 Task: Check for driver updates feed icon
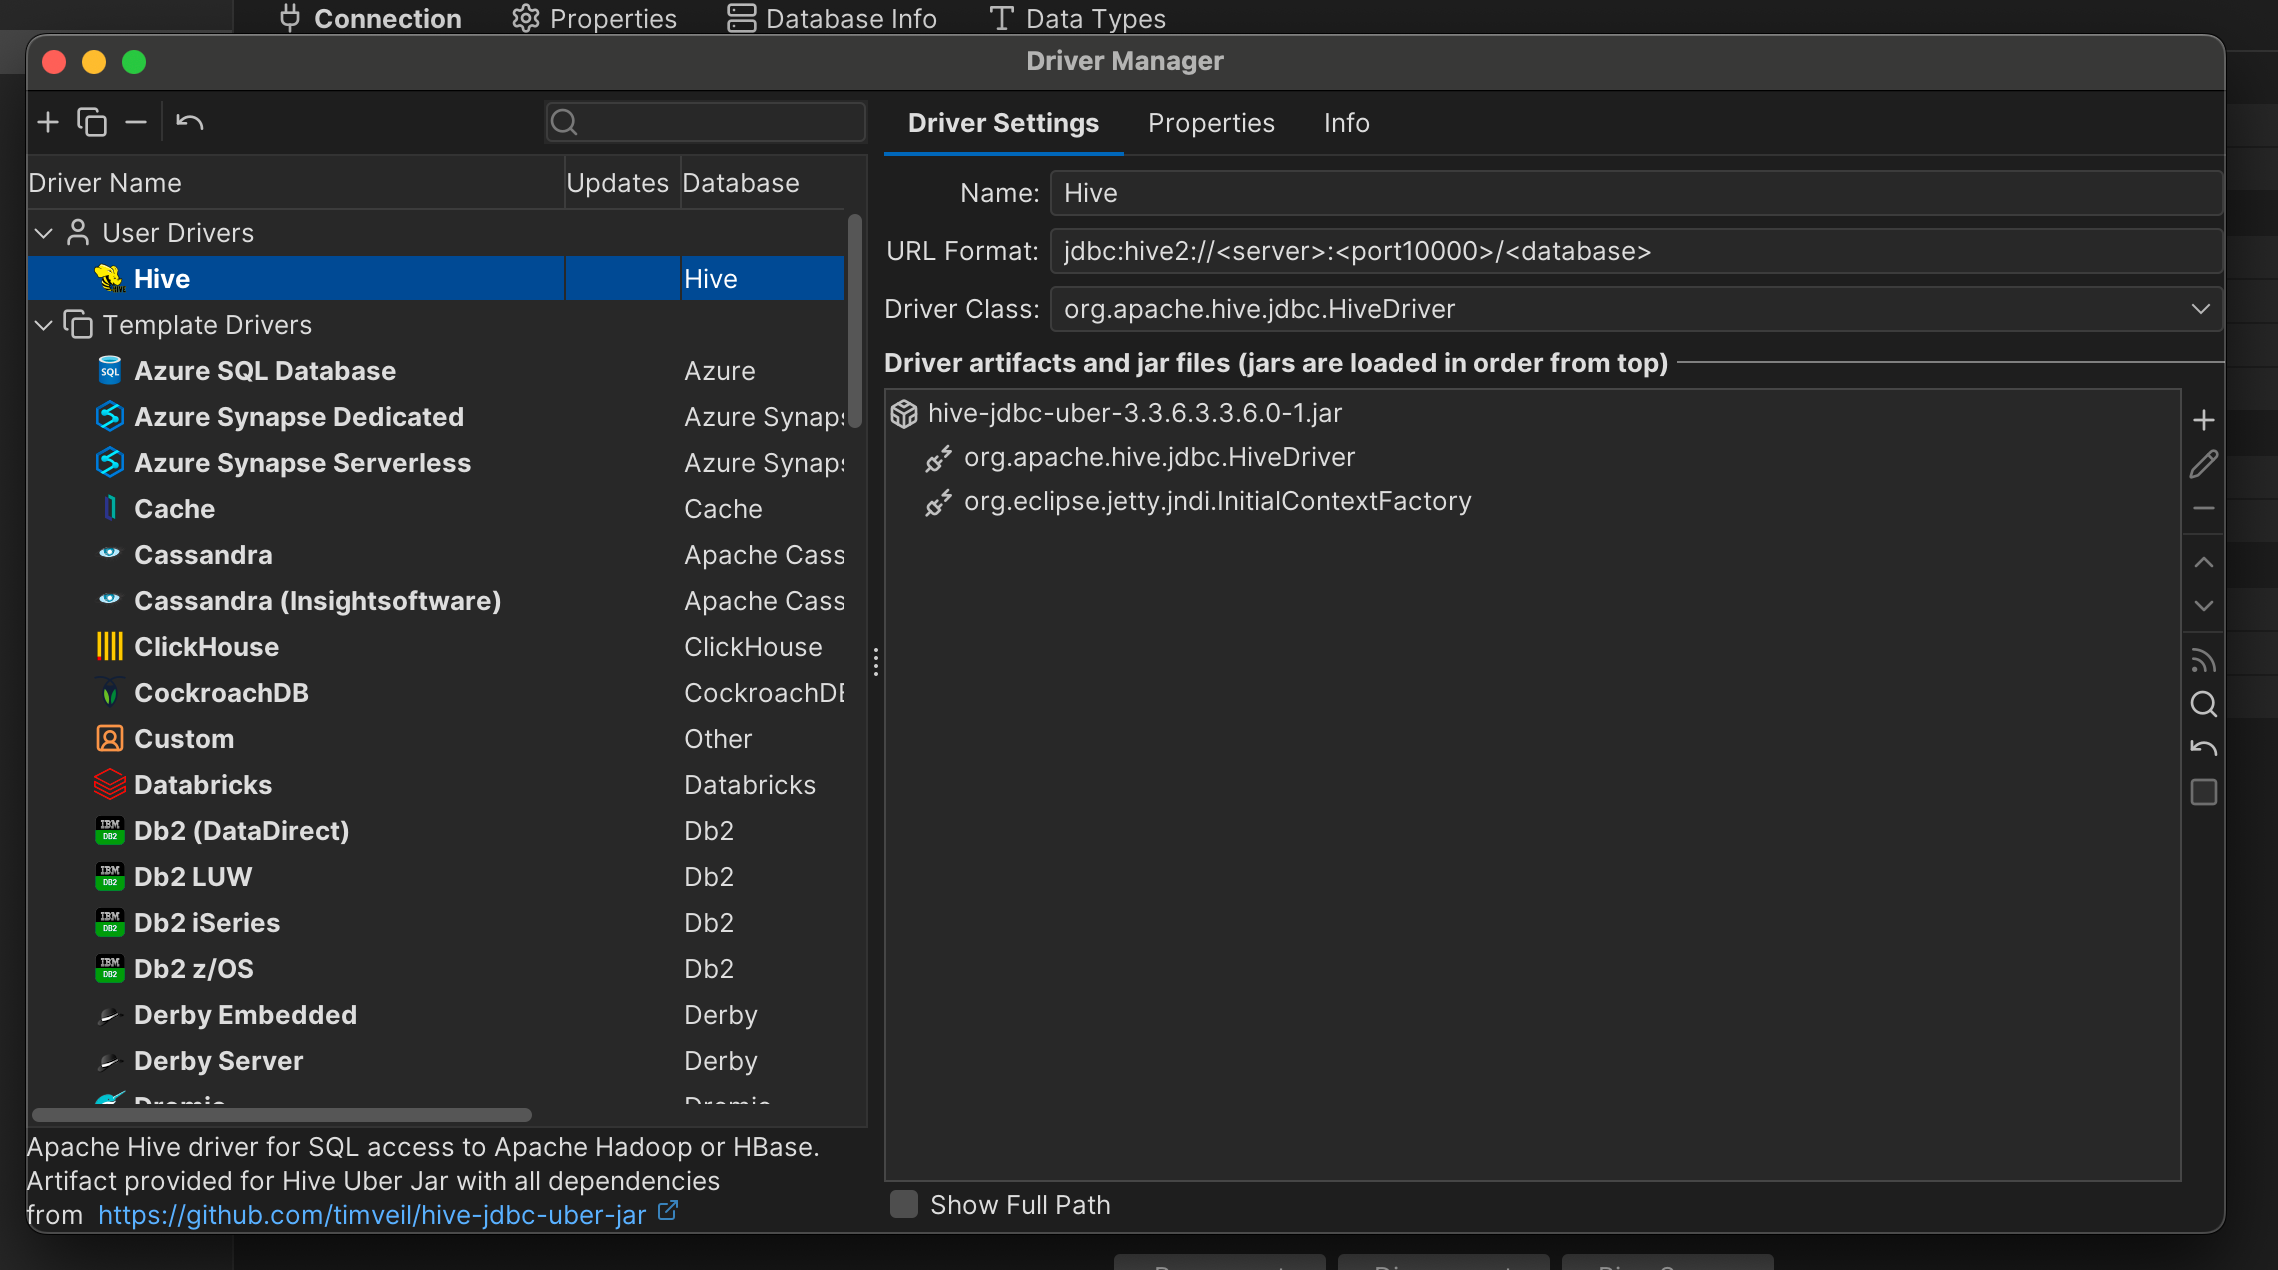pos(2203,660)
